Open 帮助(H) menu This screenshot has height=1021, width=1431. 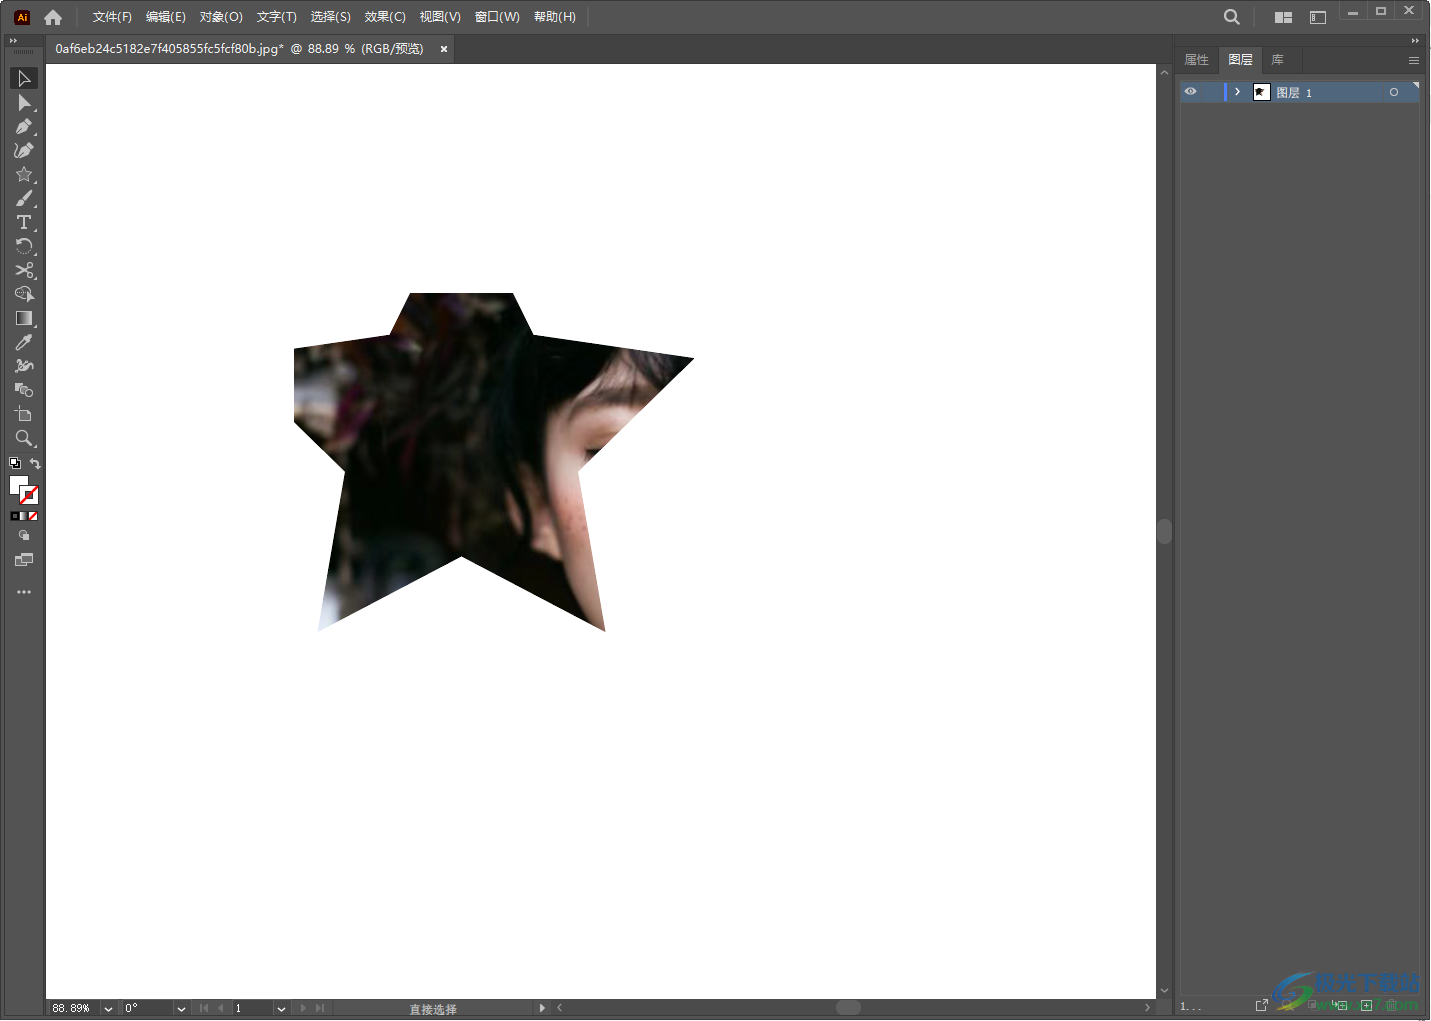[555, 17]
